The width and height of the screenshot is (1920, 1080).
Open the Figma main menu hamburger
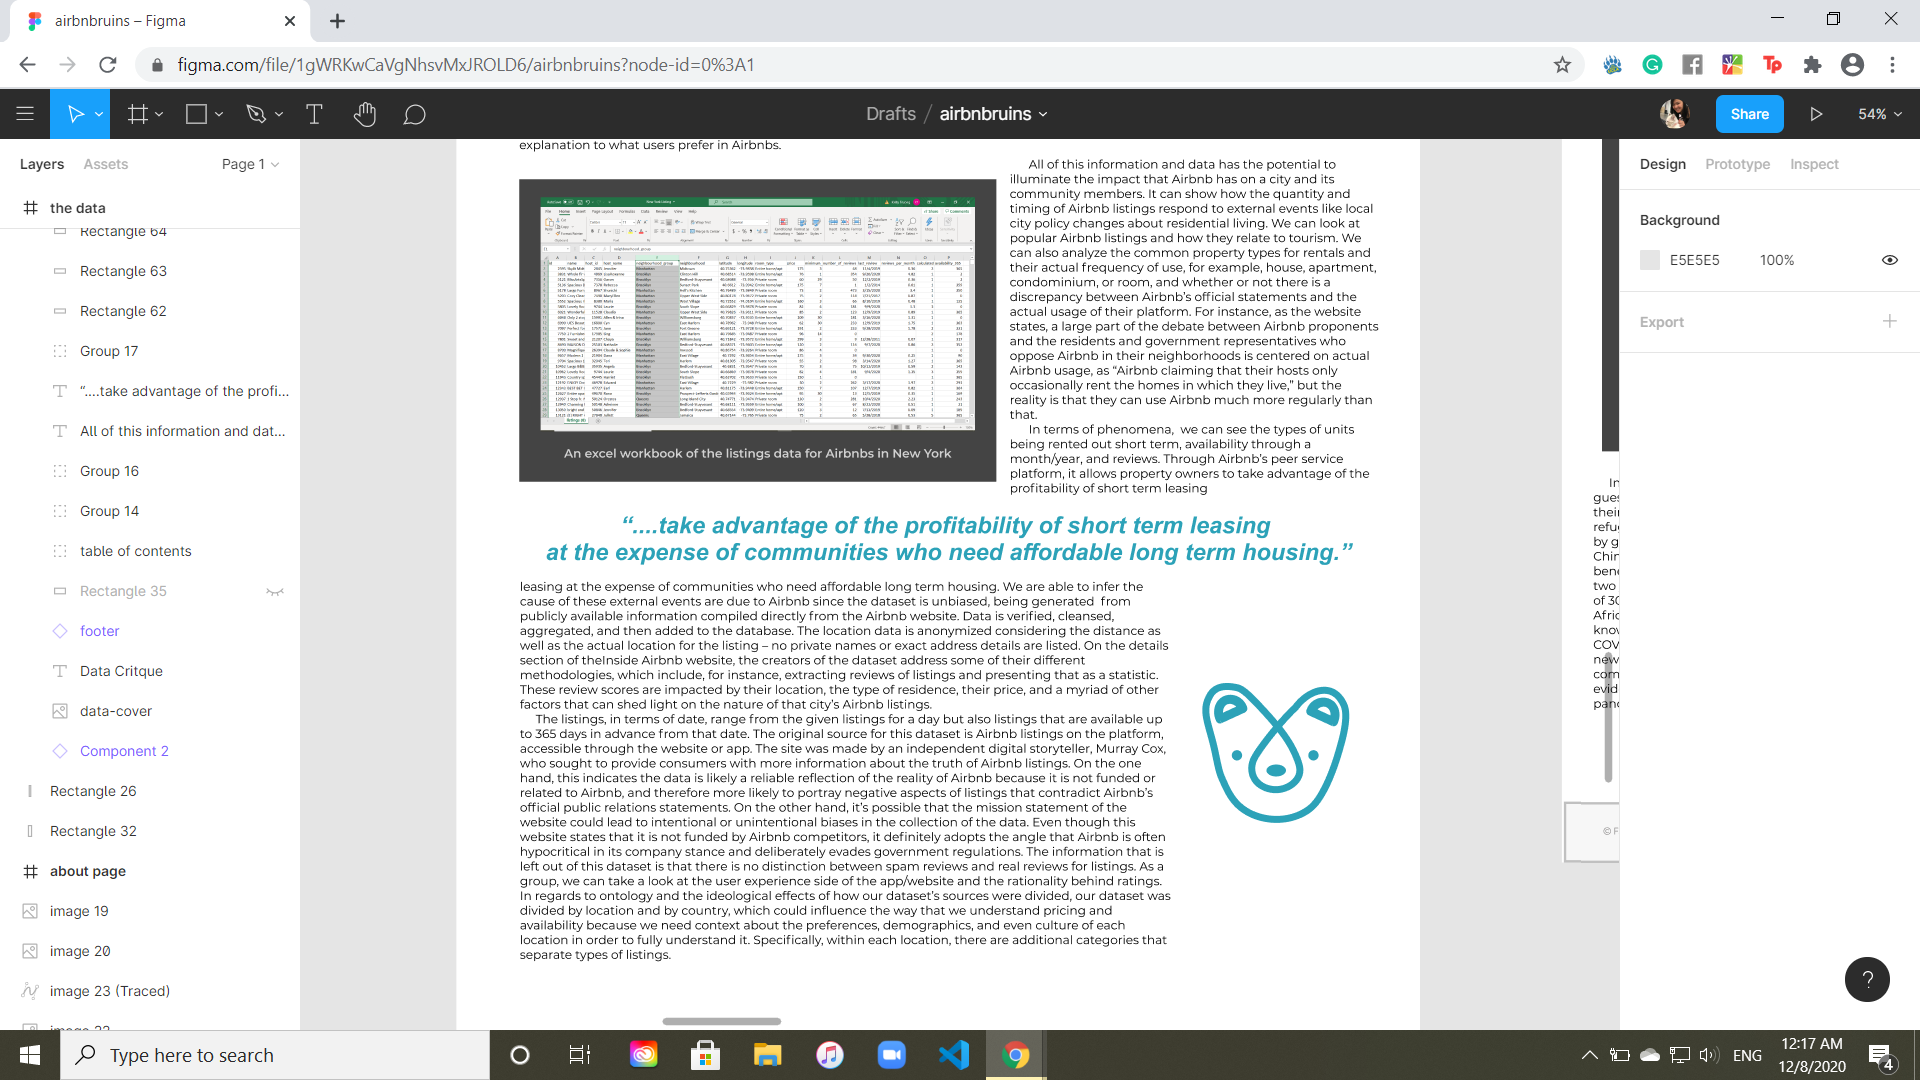pos(25,114)
